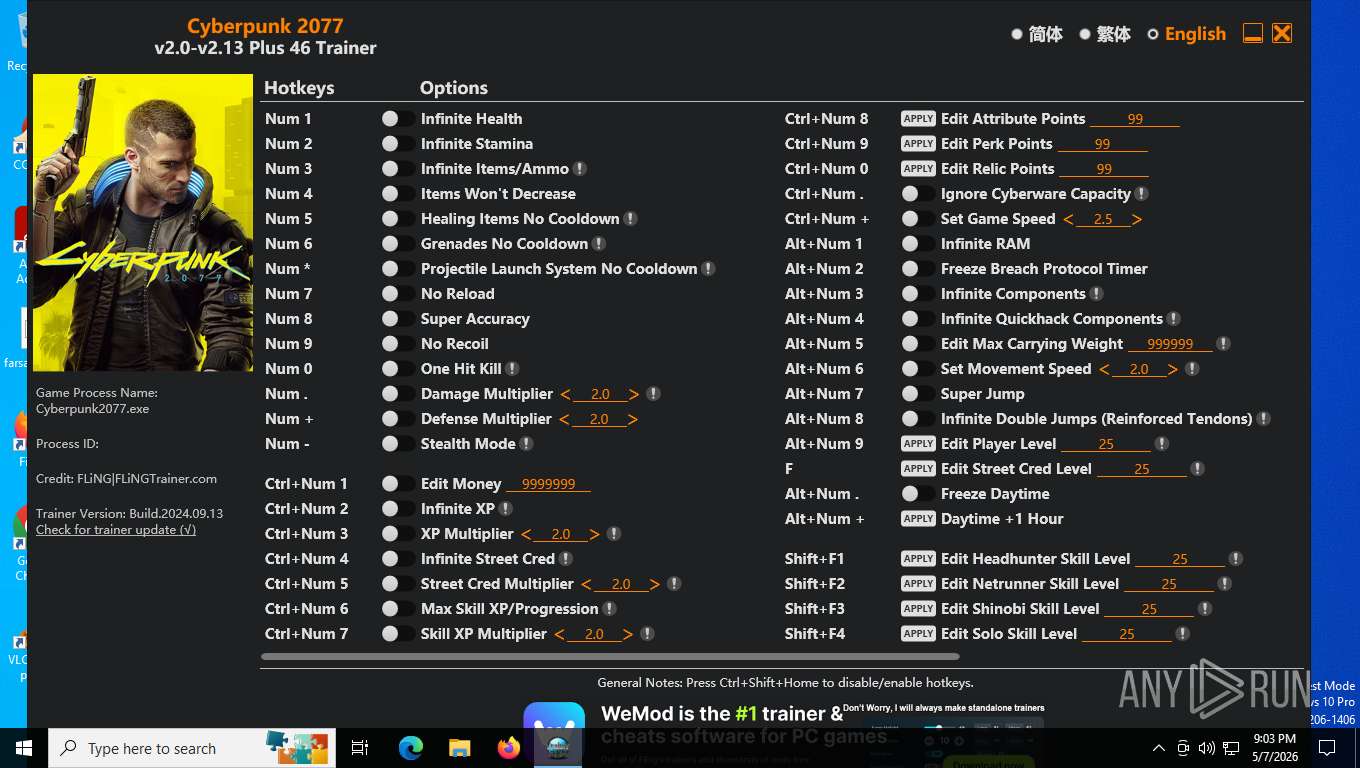Enable Super Jump toggle
This screenshot has width=1360, height=768.
click(x=918, y=394)
